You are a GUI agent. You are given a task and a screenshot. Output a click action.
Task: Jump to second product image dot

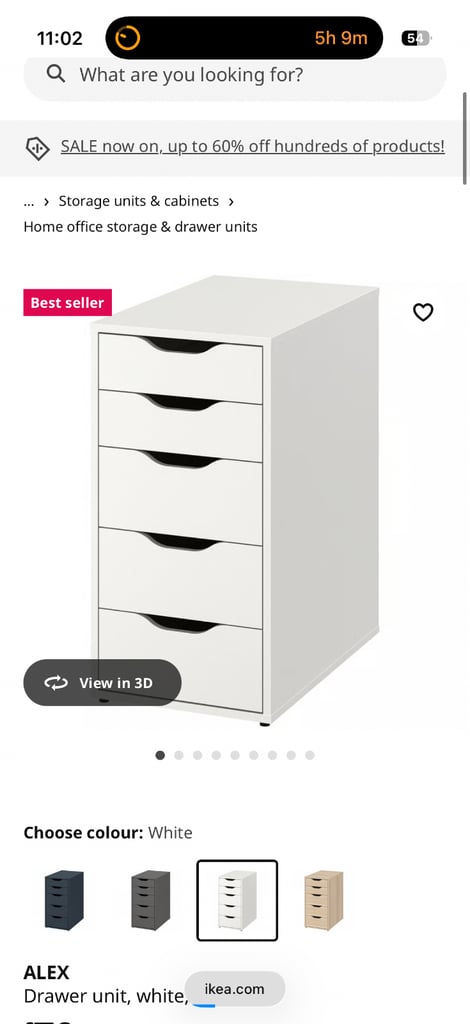coord(179,755)
